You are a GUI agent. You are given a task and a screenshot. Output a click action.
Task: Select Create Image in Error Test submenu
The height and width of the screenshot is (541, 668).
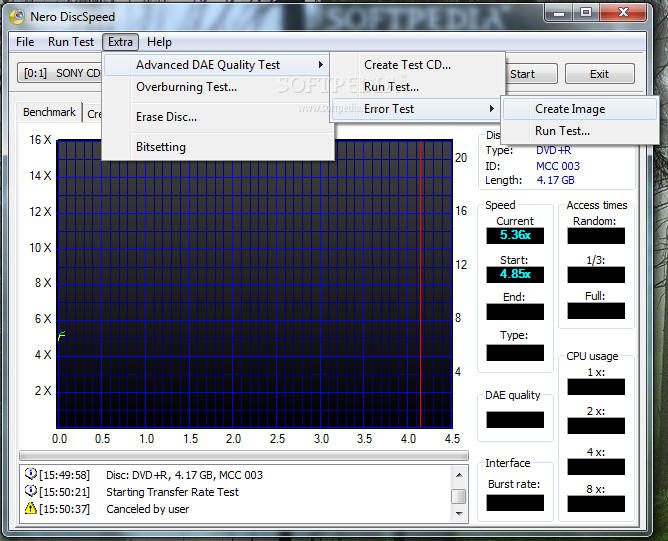tap(580, 109)
